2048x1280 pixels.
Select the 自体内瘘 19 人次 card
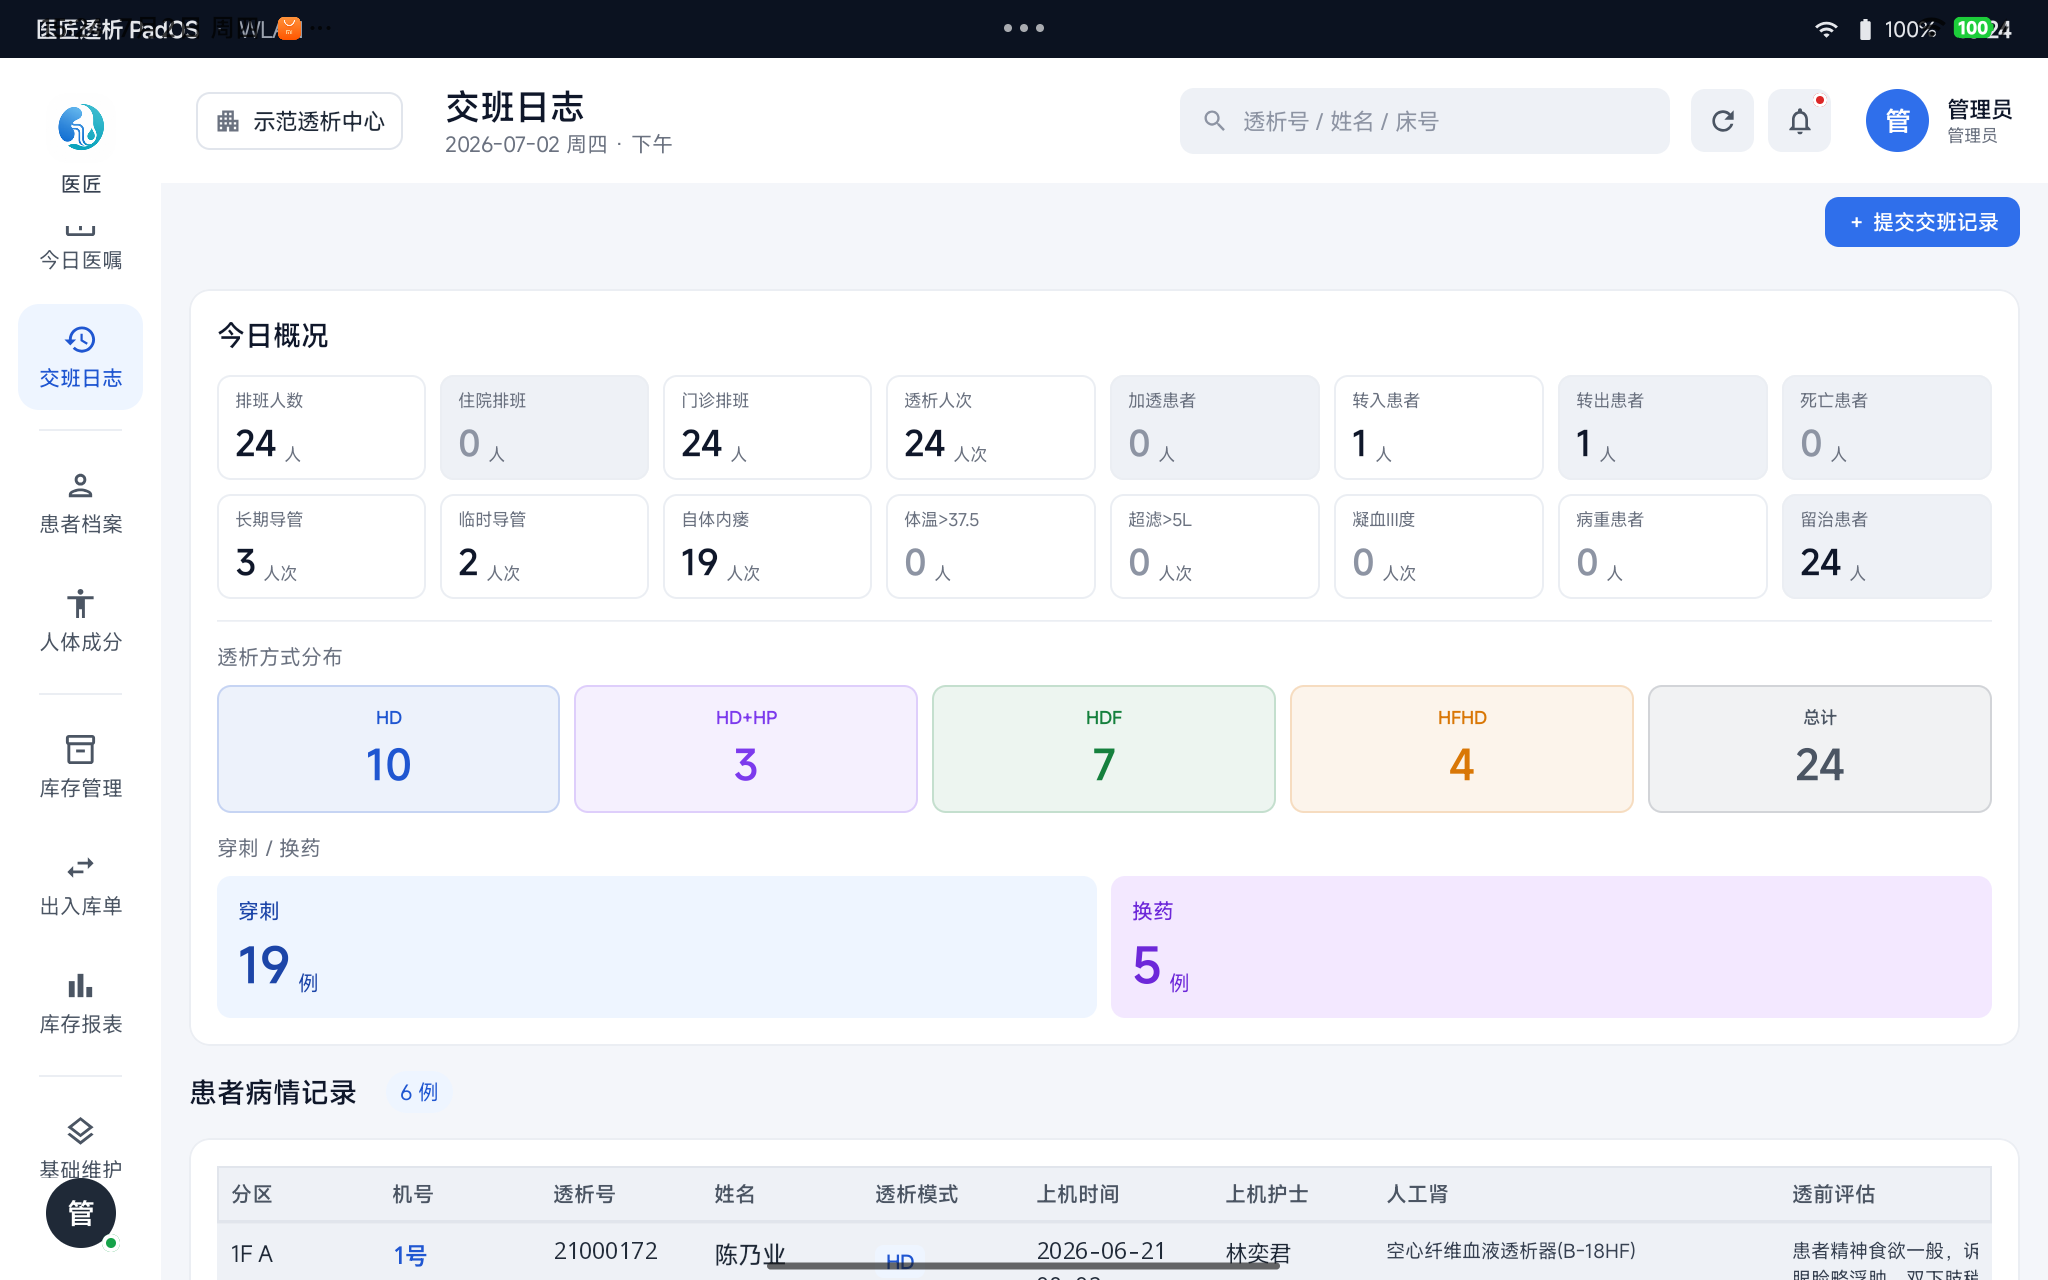tap(767, 546)
